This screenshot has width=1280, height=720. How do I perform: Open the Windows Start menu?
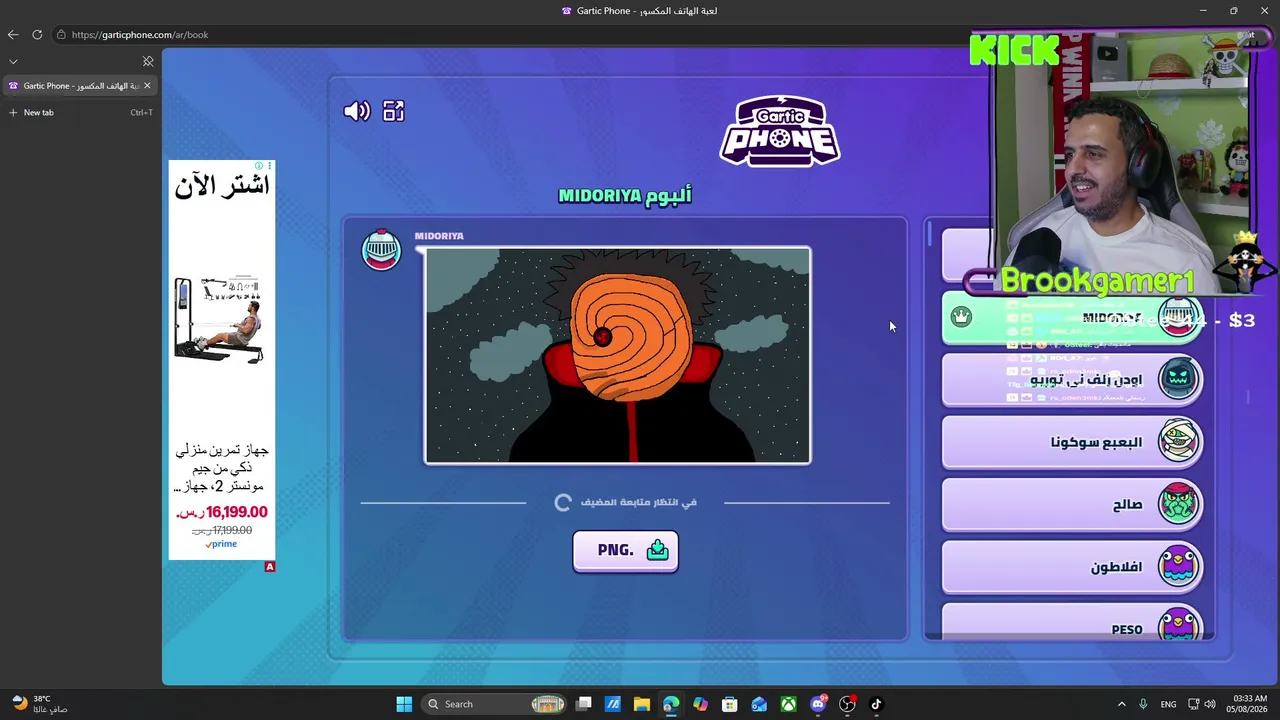click(x=404, y=704)
